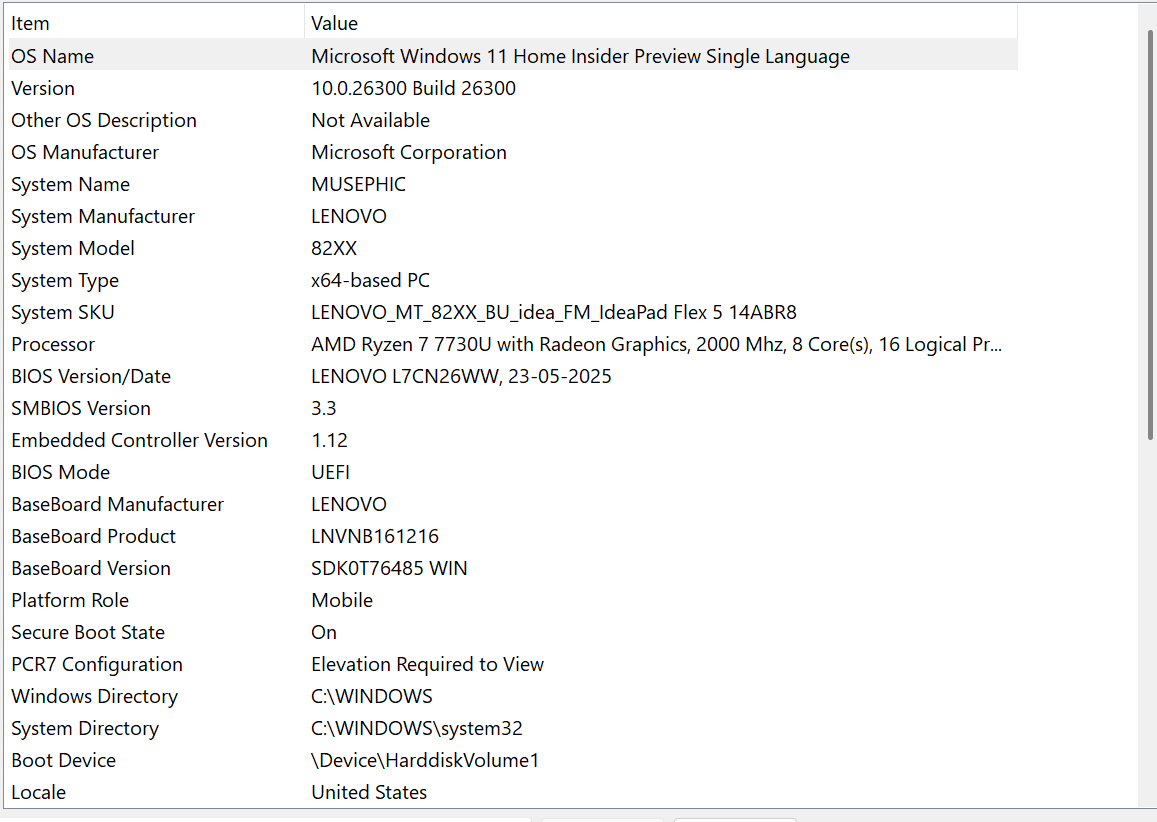Viewport: 1157px width, 822px height.
Task: Select the BaseBoard Product row label
Action: click(x=94, y=536)
